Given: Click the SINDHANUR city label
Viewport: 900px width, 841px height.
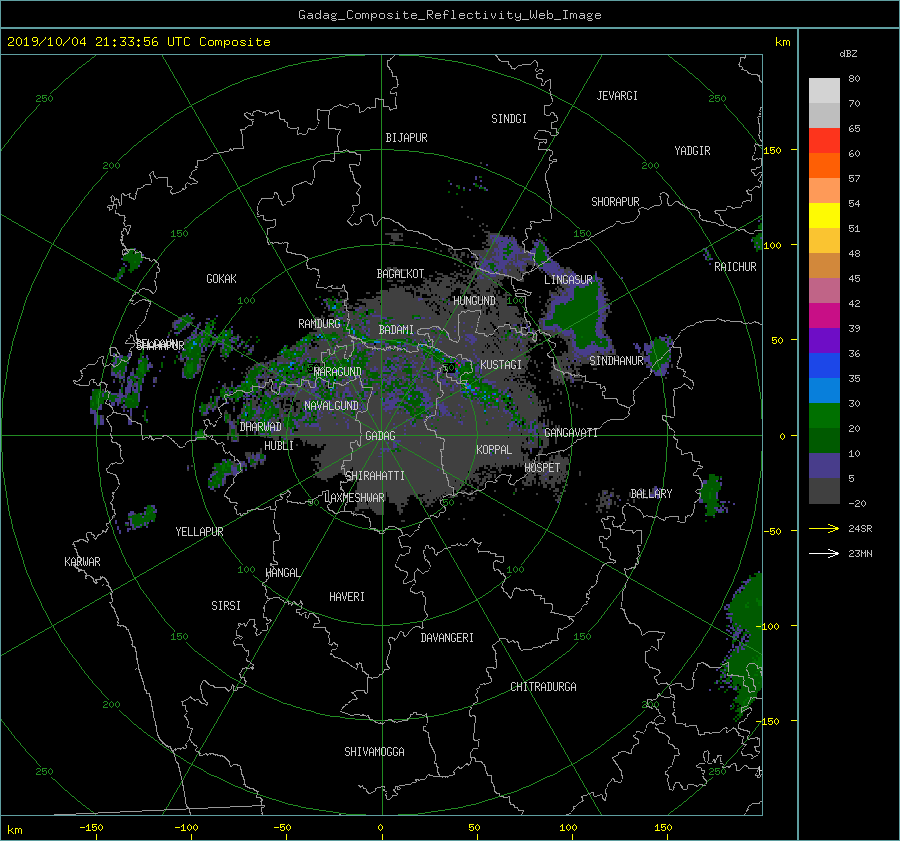Looking at the screenshot, I should click(616, 361).
